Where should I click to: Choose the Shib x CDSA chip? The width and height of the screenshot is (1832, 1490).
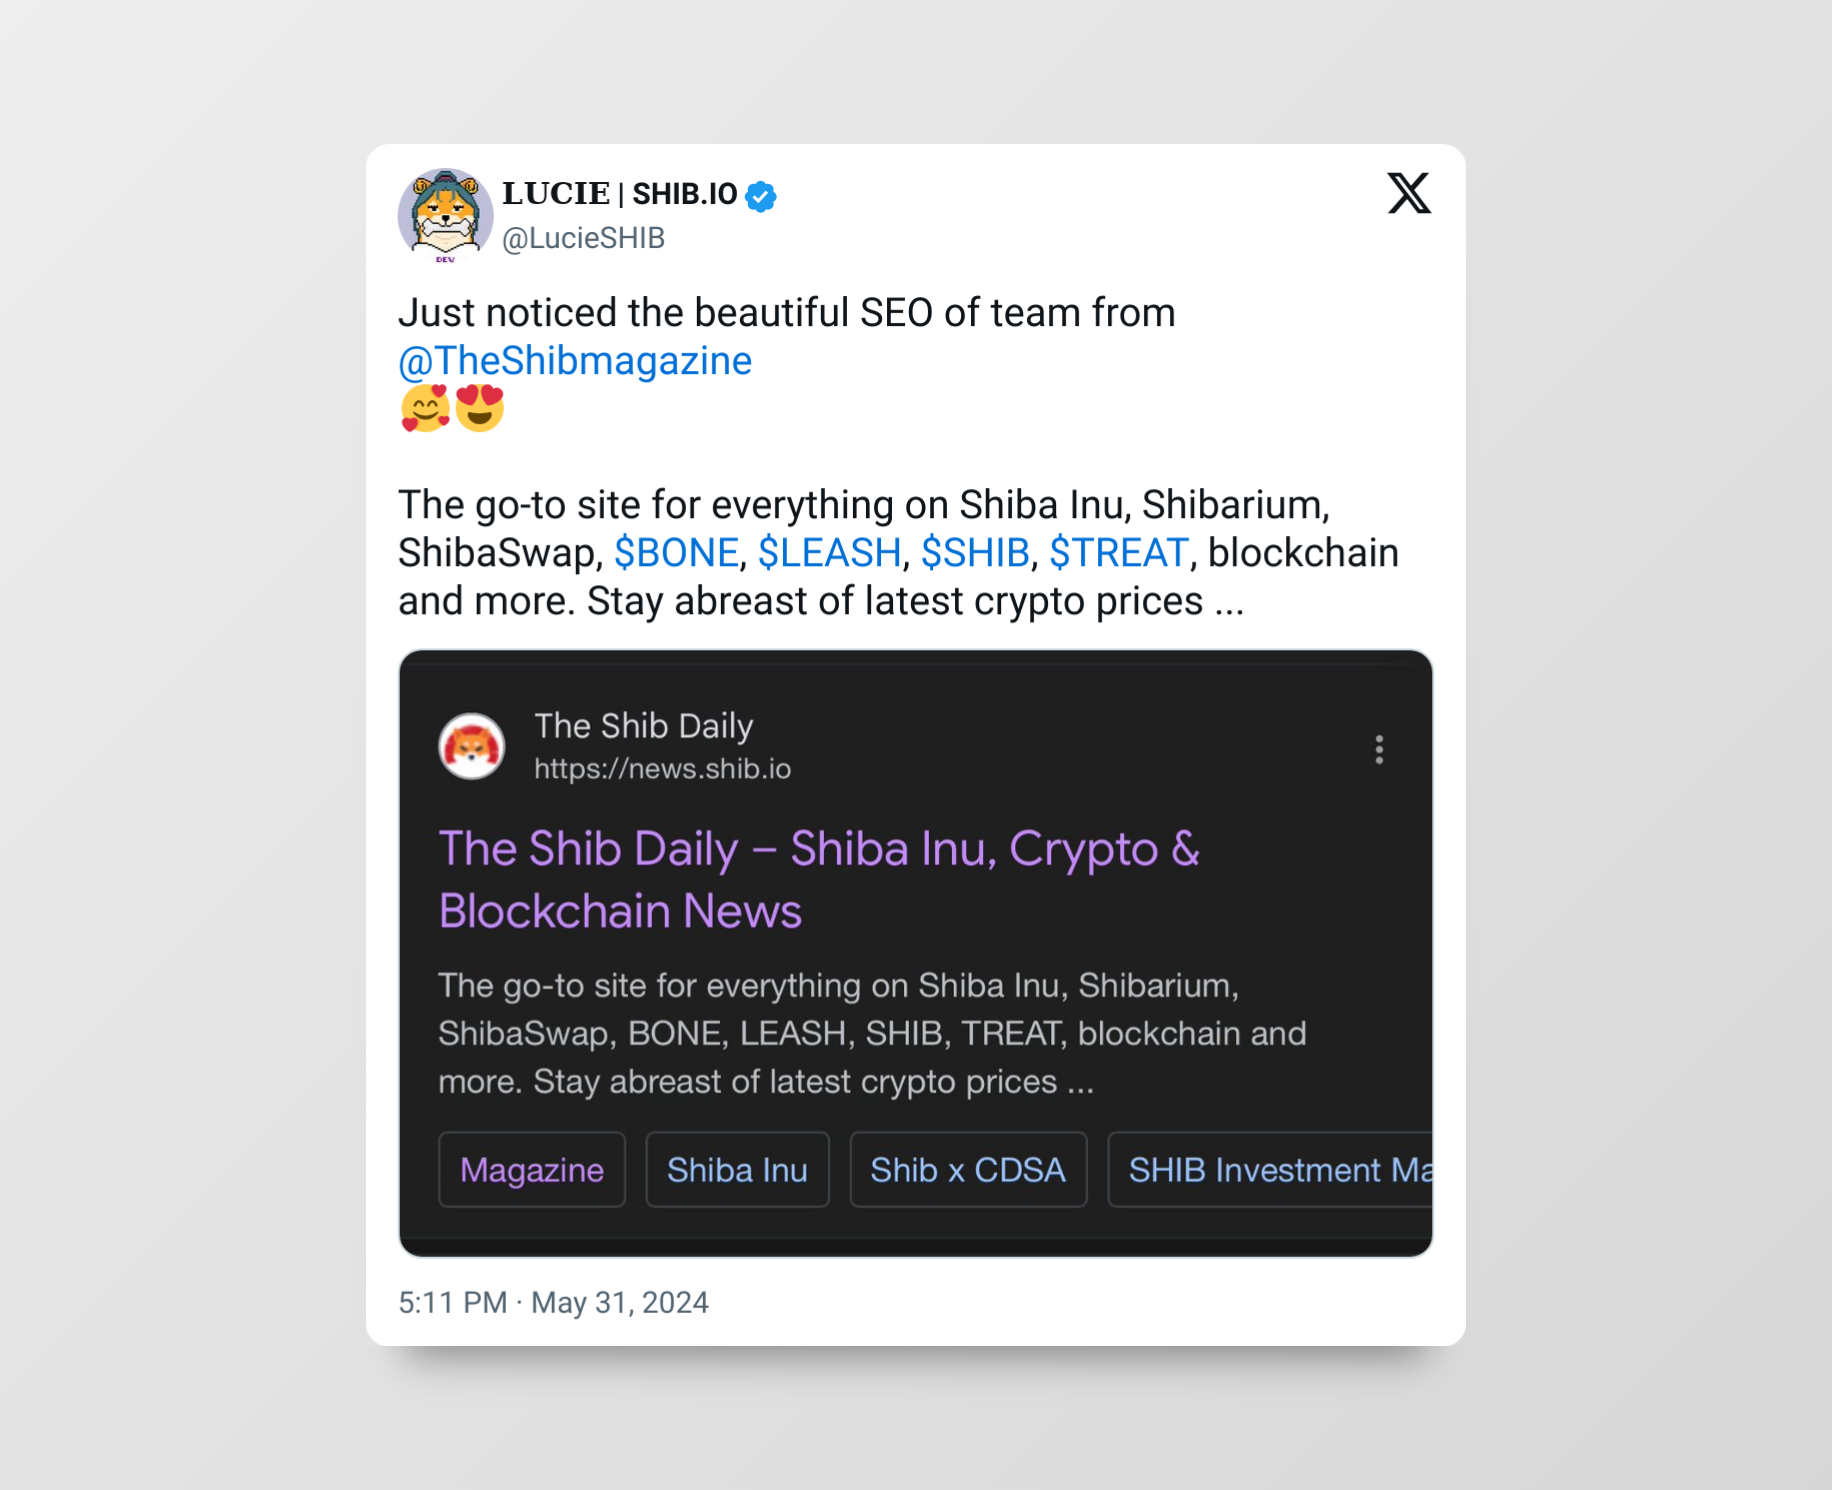[968, 1170]
